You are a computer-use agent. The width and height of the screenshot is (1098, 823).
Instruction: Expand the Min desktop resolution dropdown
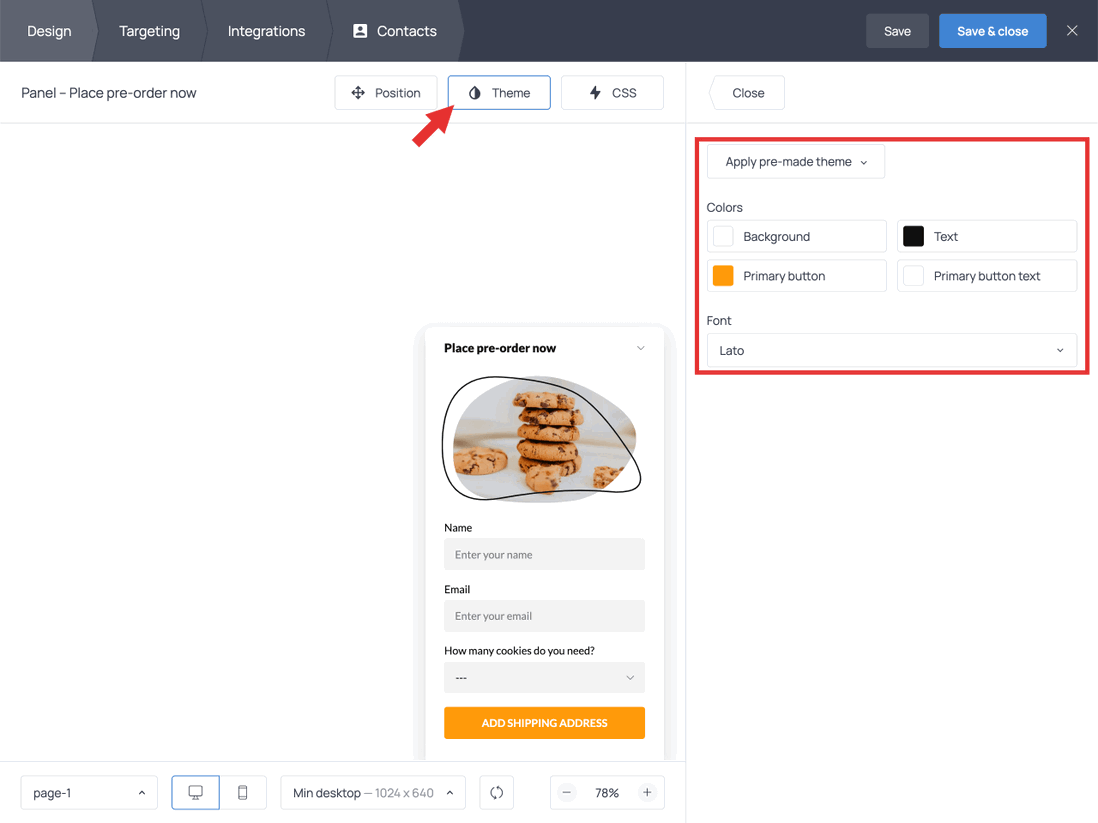coord(372,792)
